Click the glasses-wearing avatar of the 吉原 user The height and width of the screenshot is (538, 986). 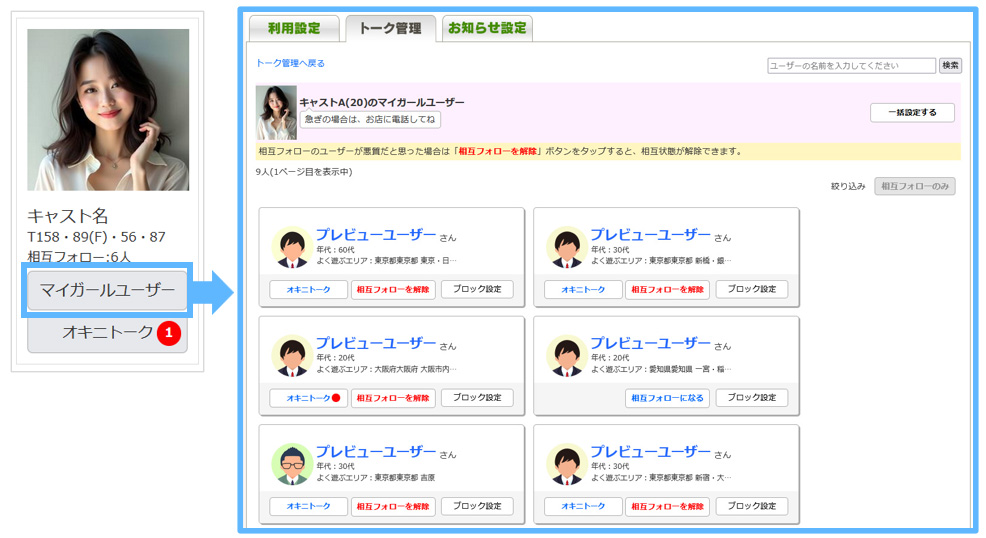tap(291, 464)
